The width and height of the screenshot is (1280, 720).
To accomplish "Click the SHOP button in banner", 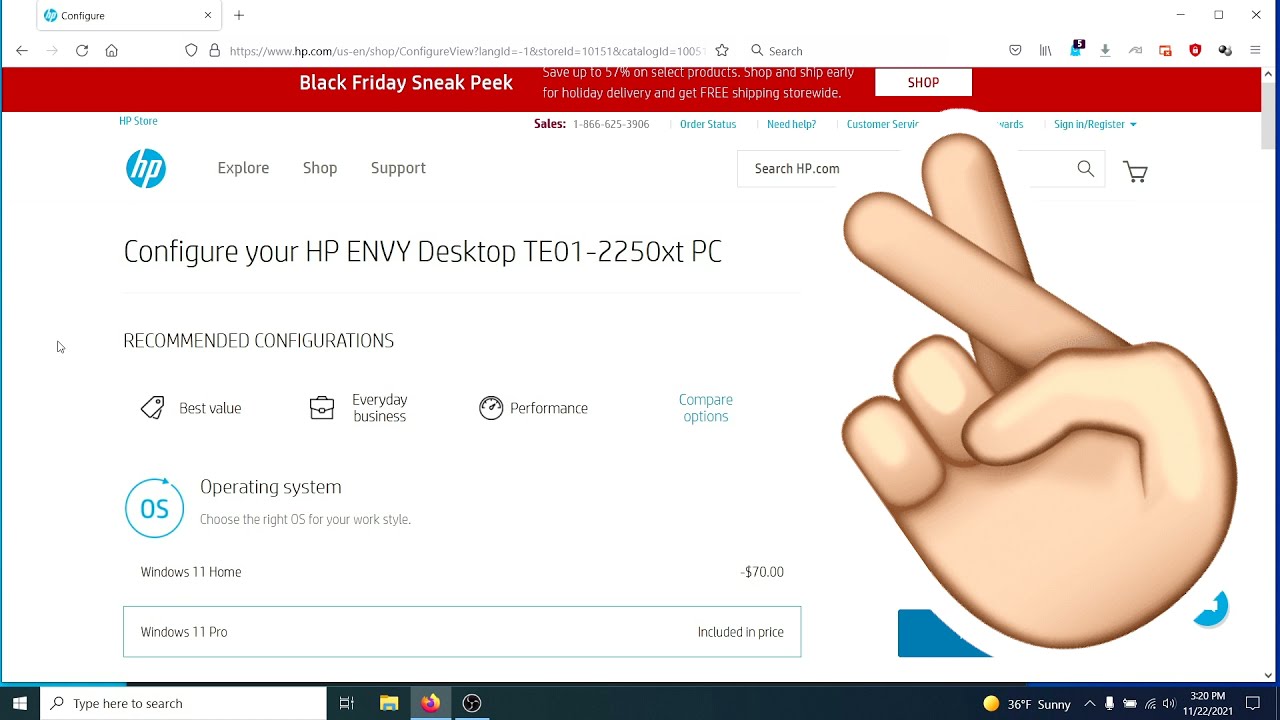I will (x=923, y=83).
